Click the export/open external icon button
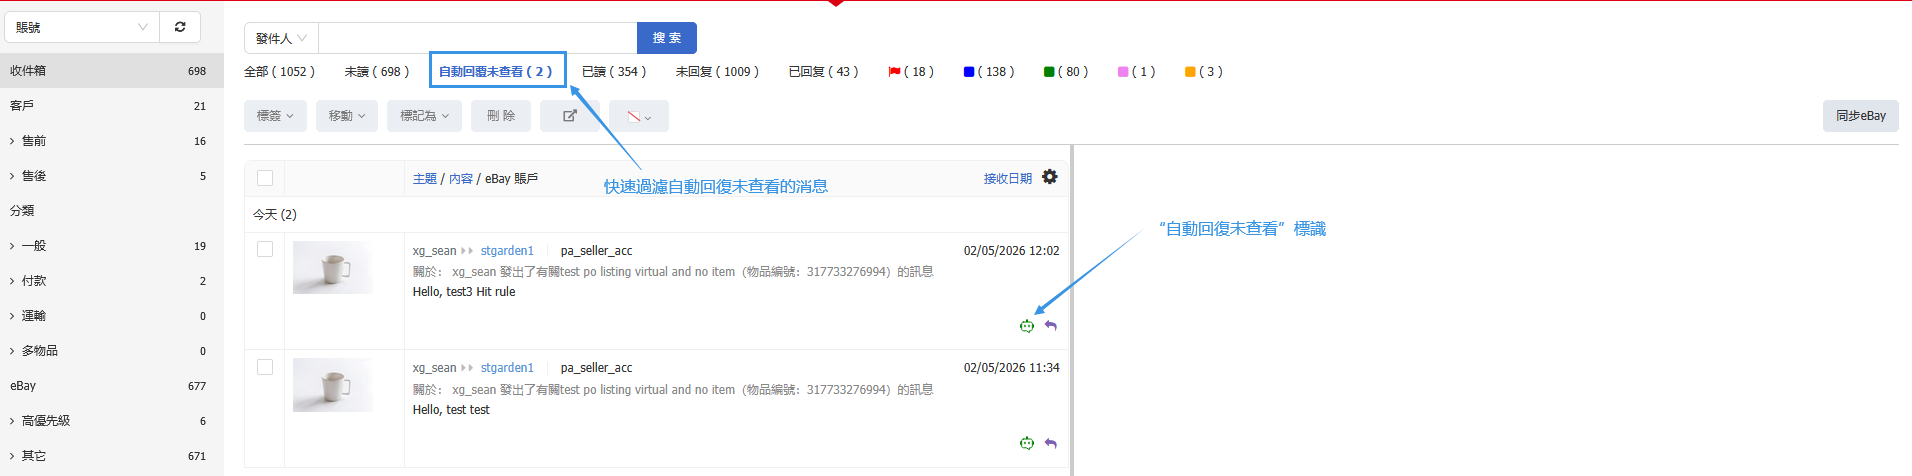The image size is (1912, 476). 570,116
